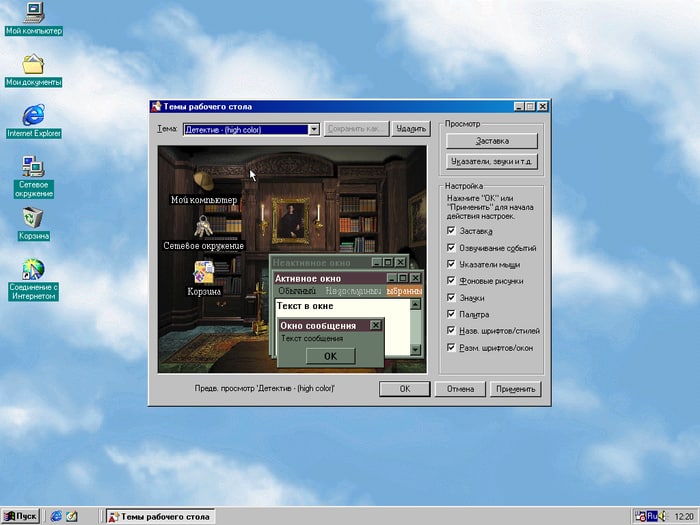Close the Окно сообщения preview box
700x525 pixels.
pyautogui.click(x=376, y=325)
